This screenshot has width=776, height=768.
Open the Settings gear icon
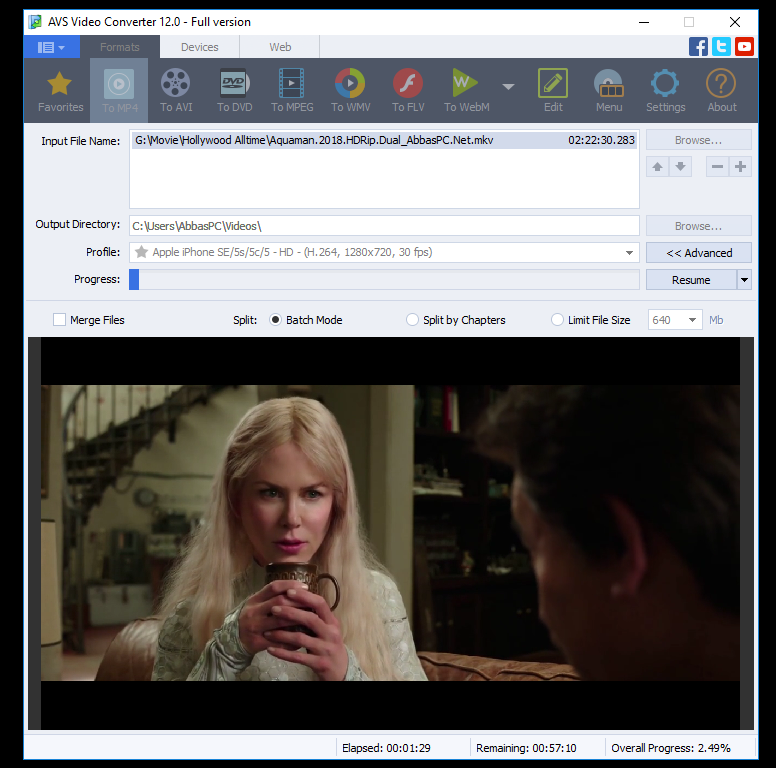(665, 83)
